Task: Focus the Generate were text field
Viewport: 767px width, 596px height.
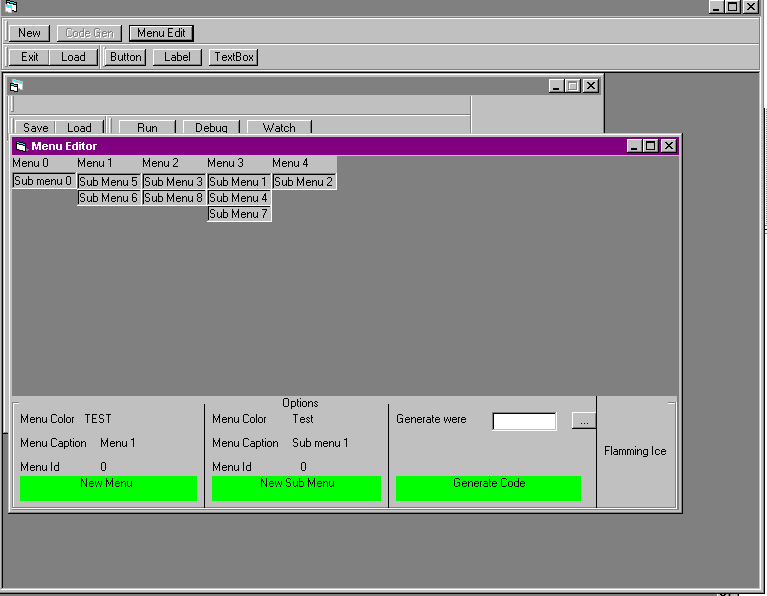Action: point(524,421)
